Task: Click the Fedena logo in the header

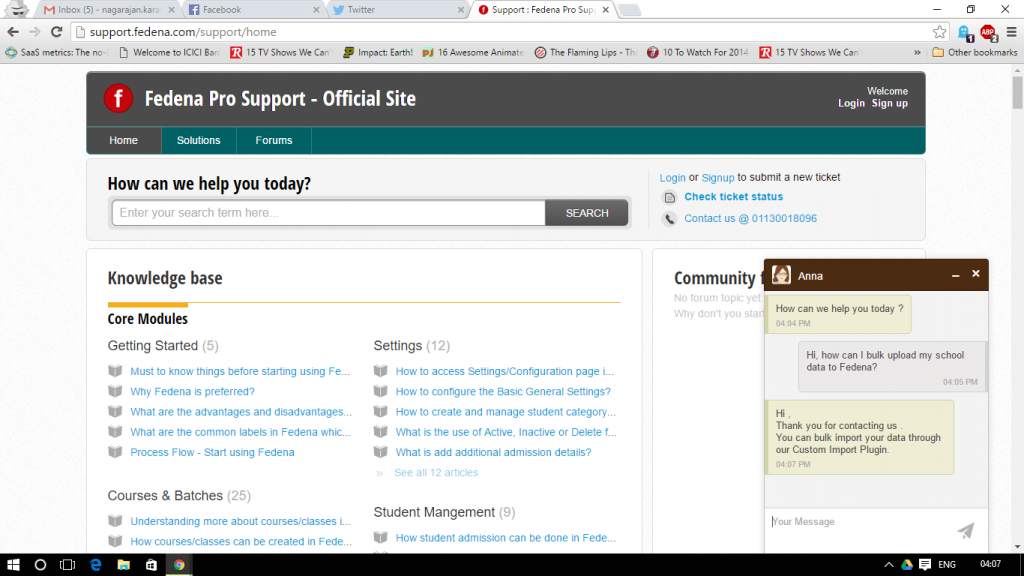Action: point(118,98)
